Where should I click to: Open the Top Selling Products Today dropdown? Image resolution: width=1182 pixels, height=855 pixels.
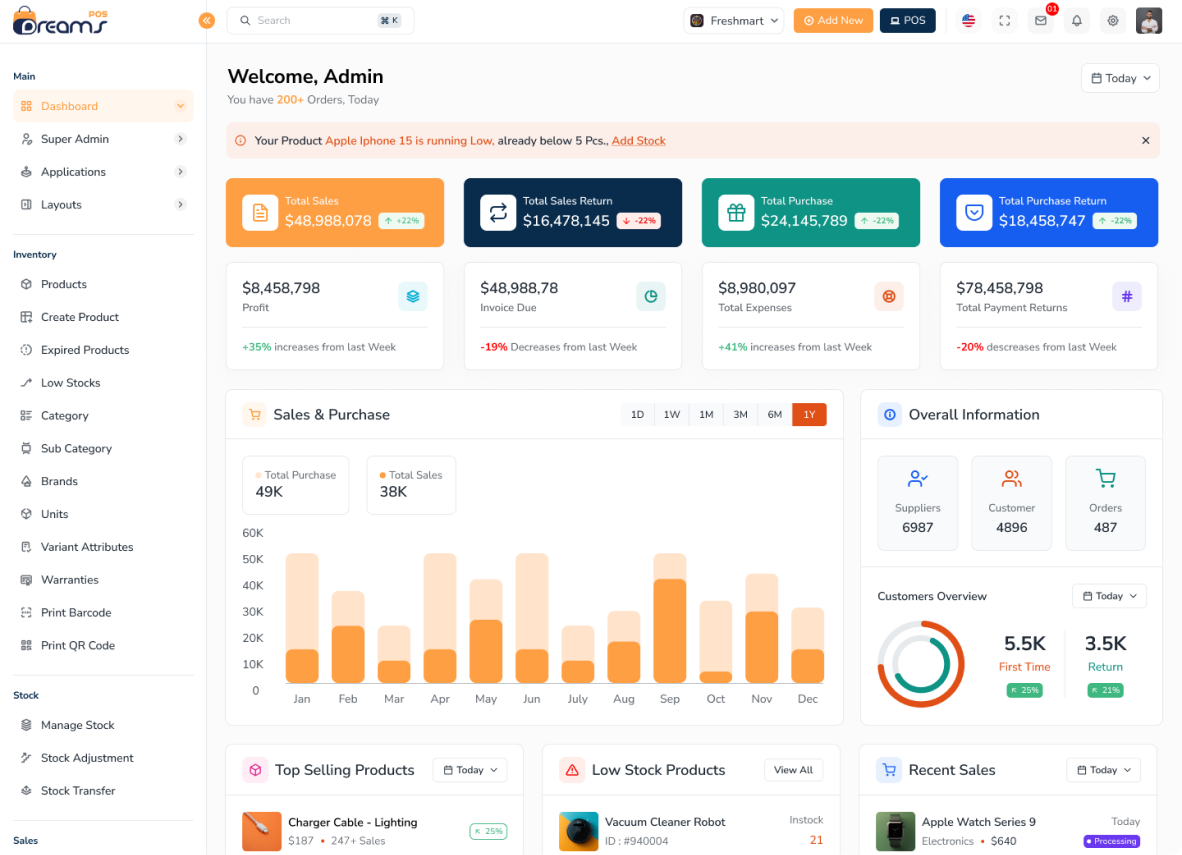[x=470, y=770]
